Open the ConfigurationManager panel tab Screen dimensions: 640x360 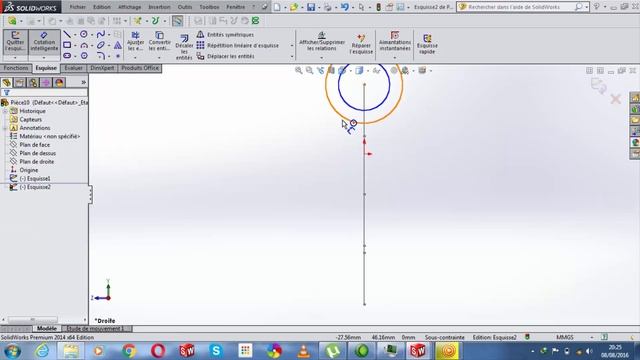coord(33,83)
